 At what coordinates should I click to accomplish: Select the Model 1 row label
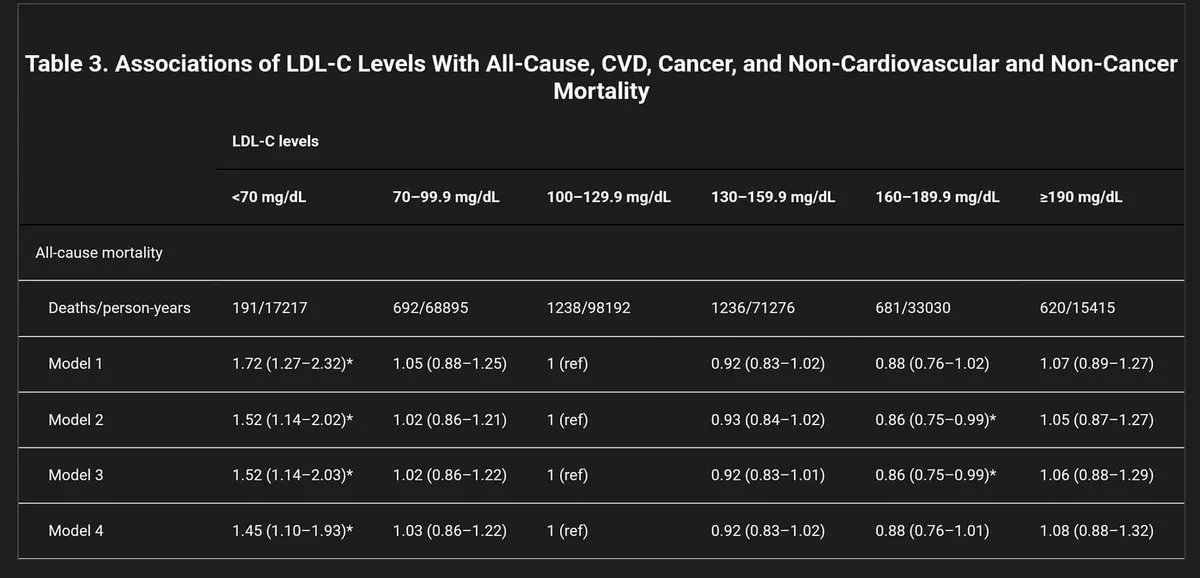[x=76, y=364]
